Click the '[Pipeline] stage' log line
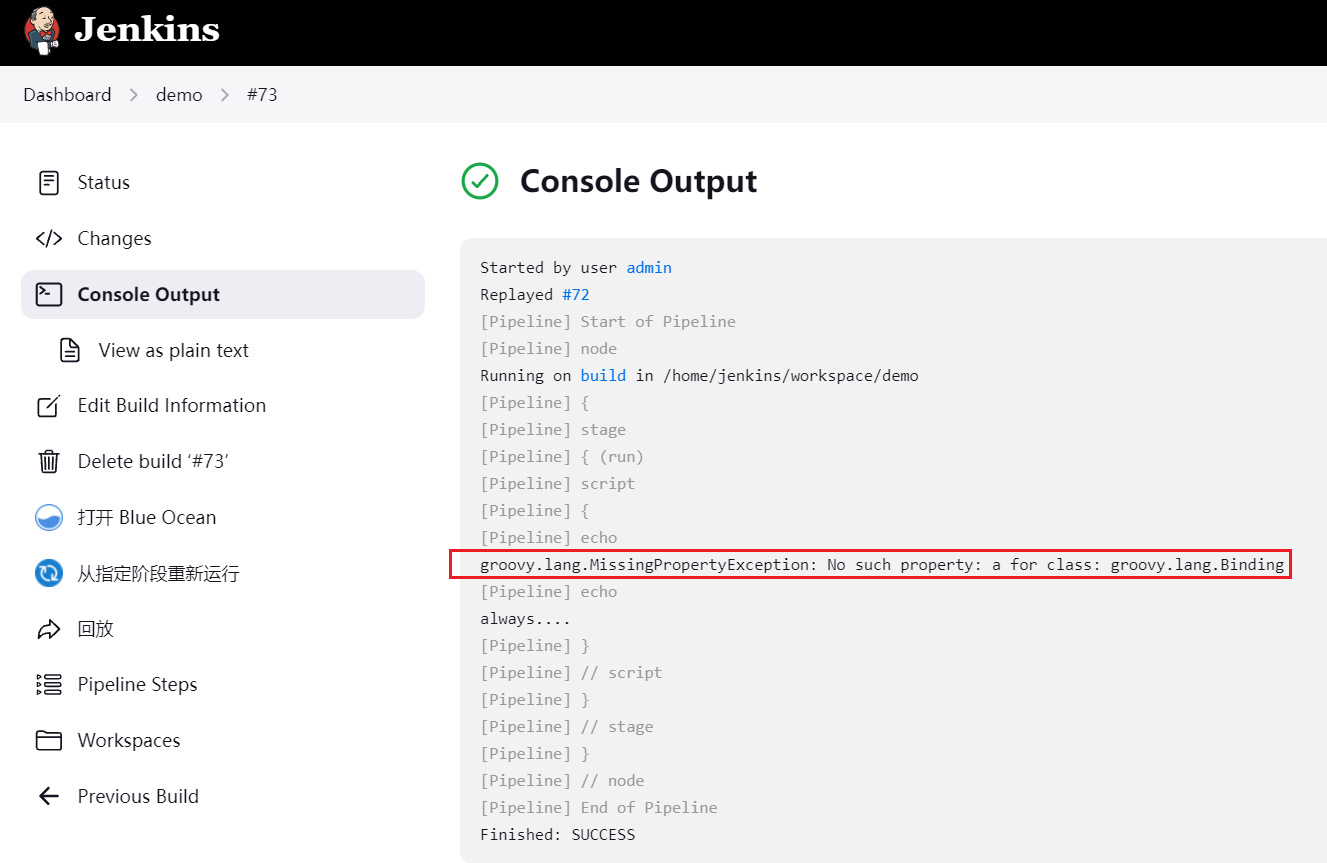 553,430
